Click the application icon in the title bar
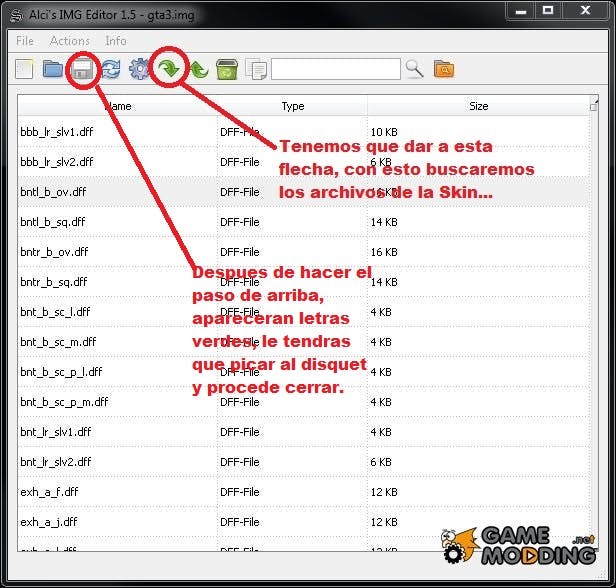The image size is (616, 588). [x=16, y=15]
